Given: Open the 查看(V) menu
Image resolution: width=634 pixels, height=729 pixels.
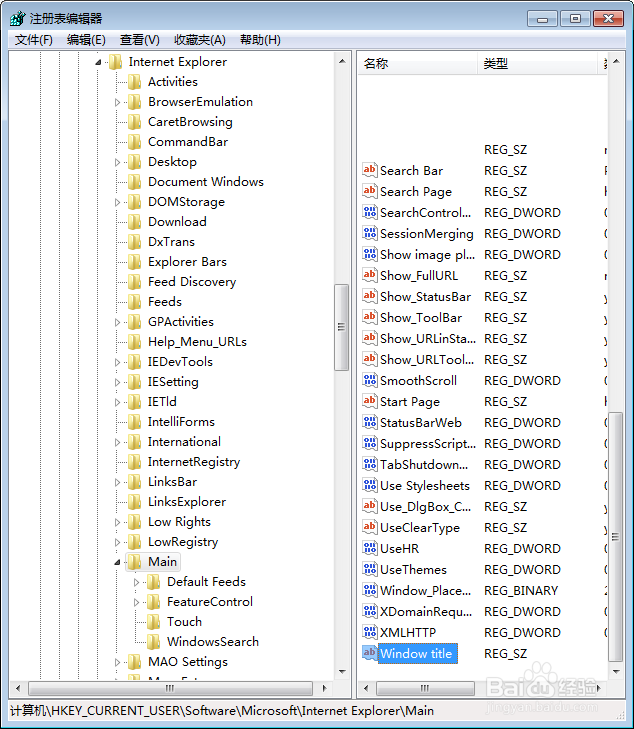Looking at the screenshot, I should point(139,40).
